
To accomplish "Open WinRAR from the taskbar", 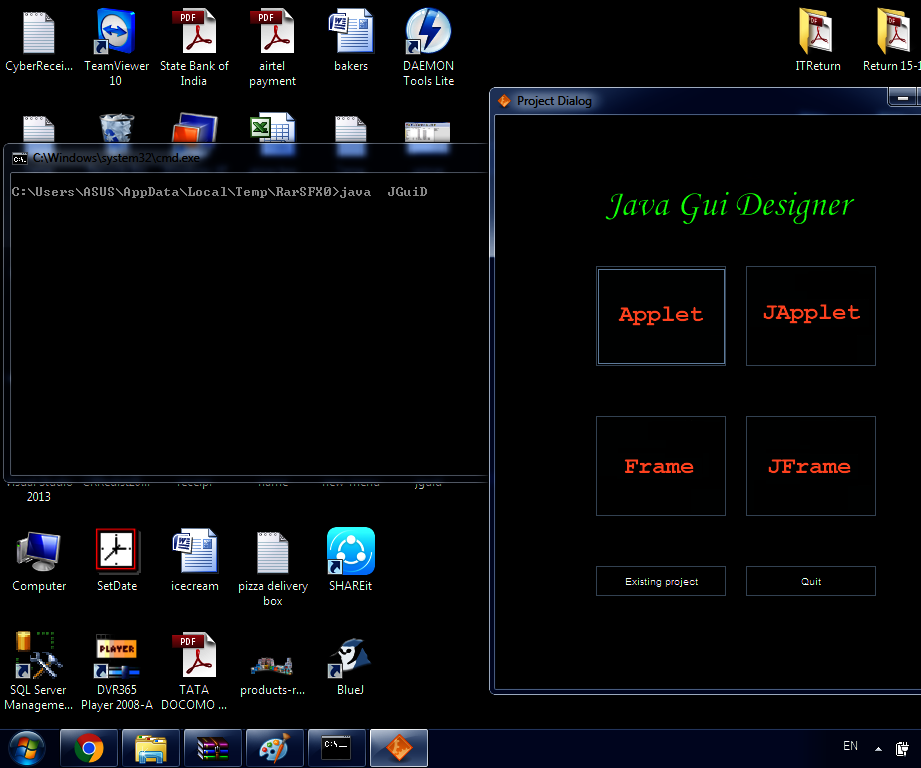I will (213, 749).
